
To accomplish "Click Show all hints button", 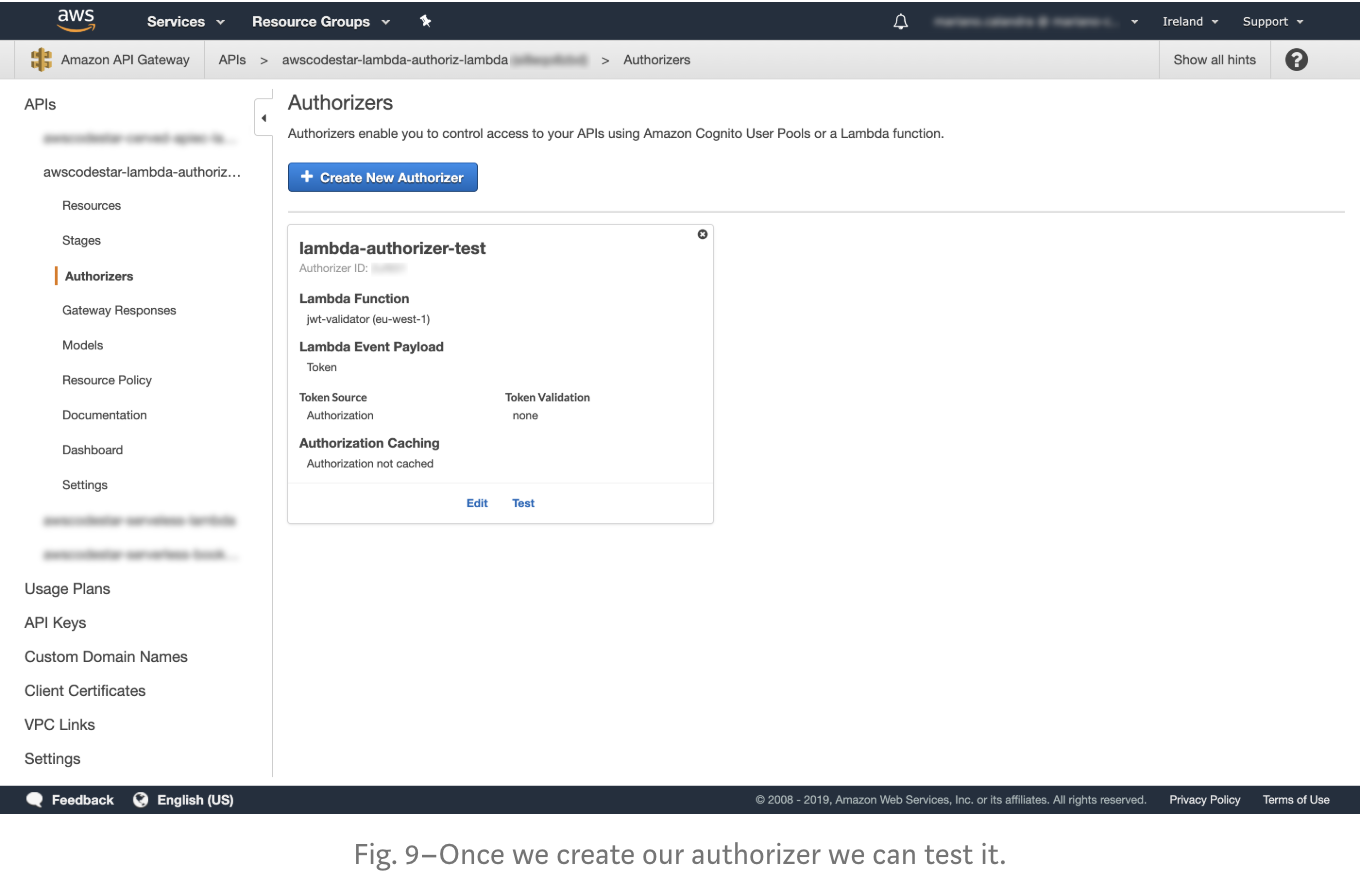I will (1214, 60).
